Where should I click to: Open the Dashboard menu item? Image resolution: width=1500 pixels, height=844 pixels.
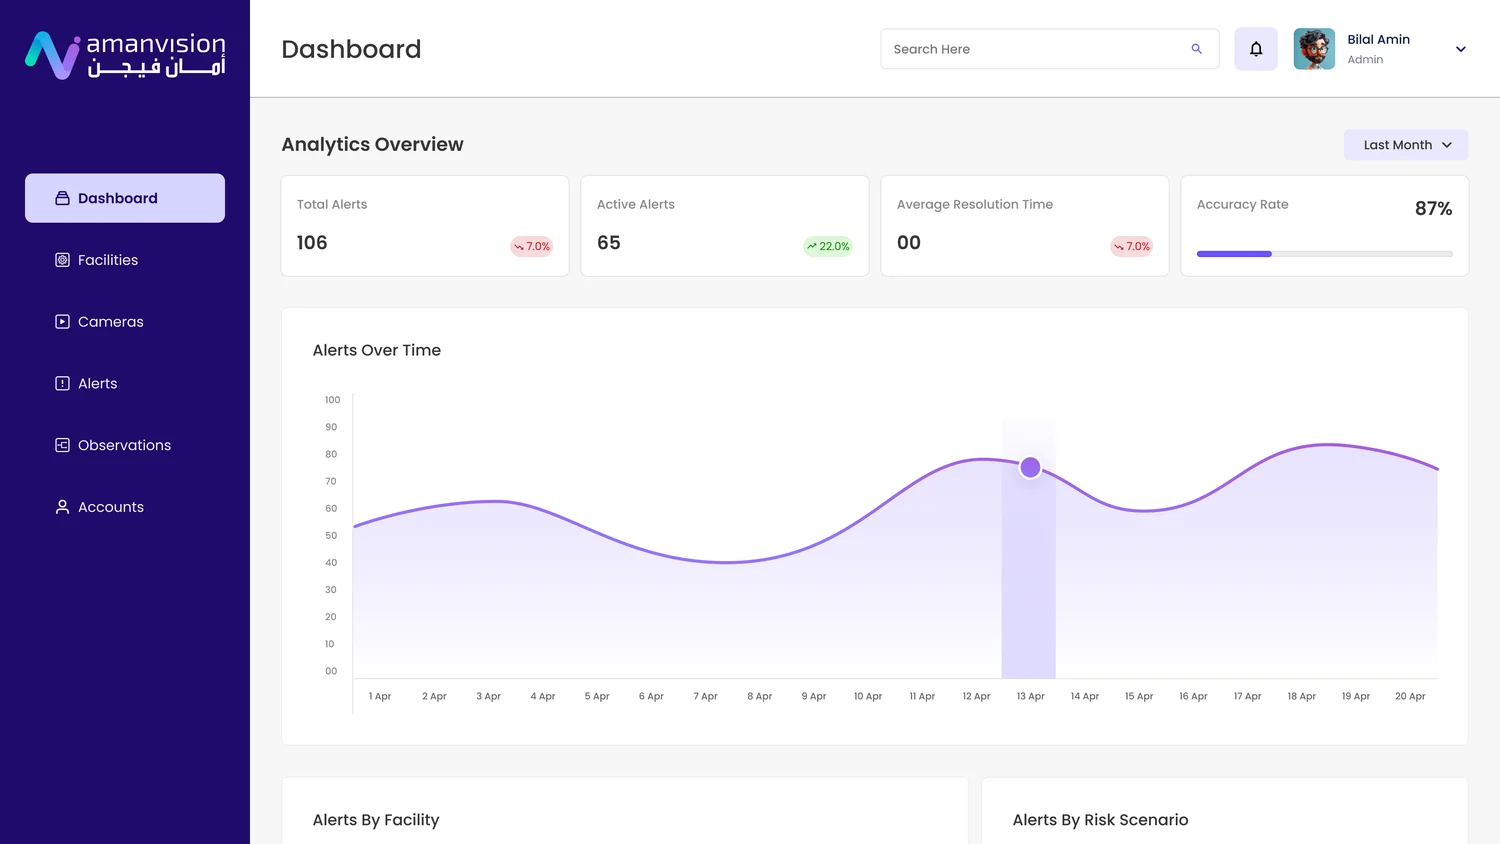125,198
